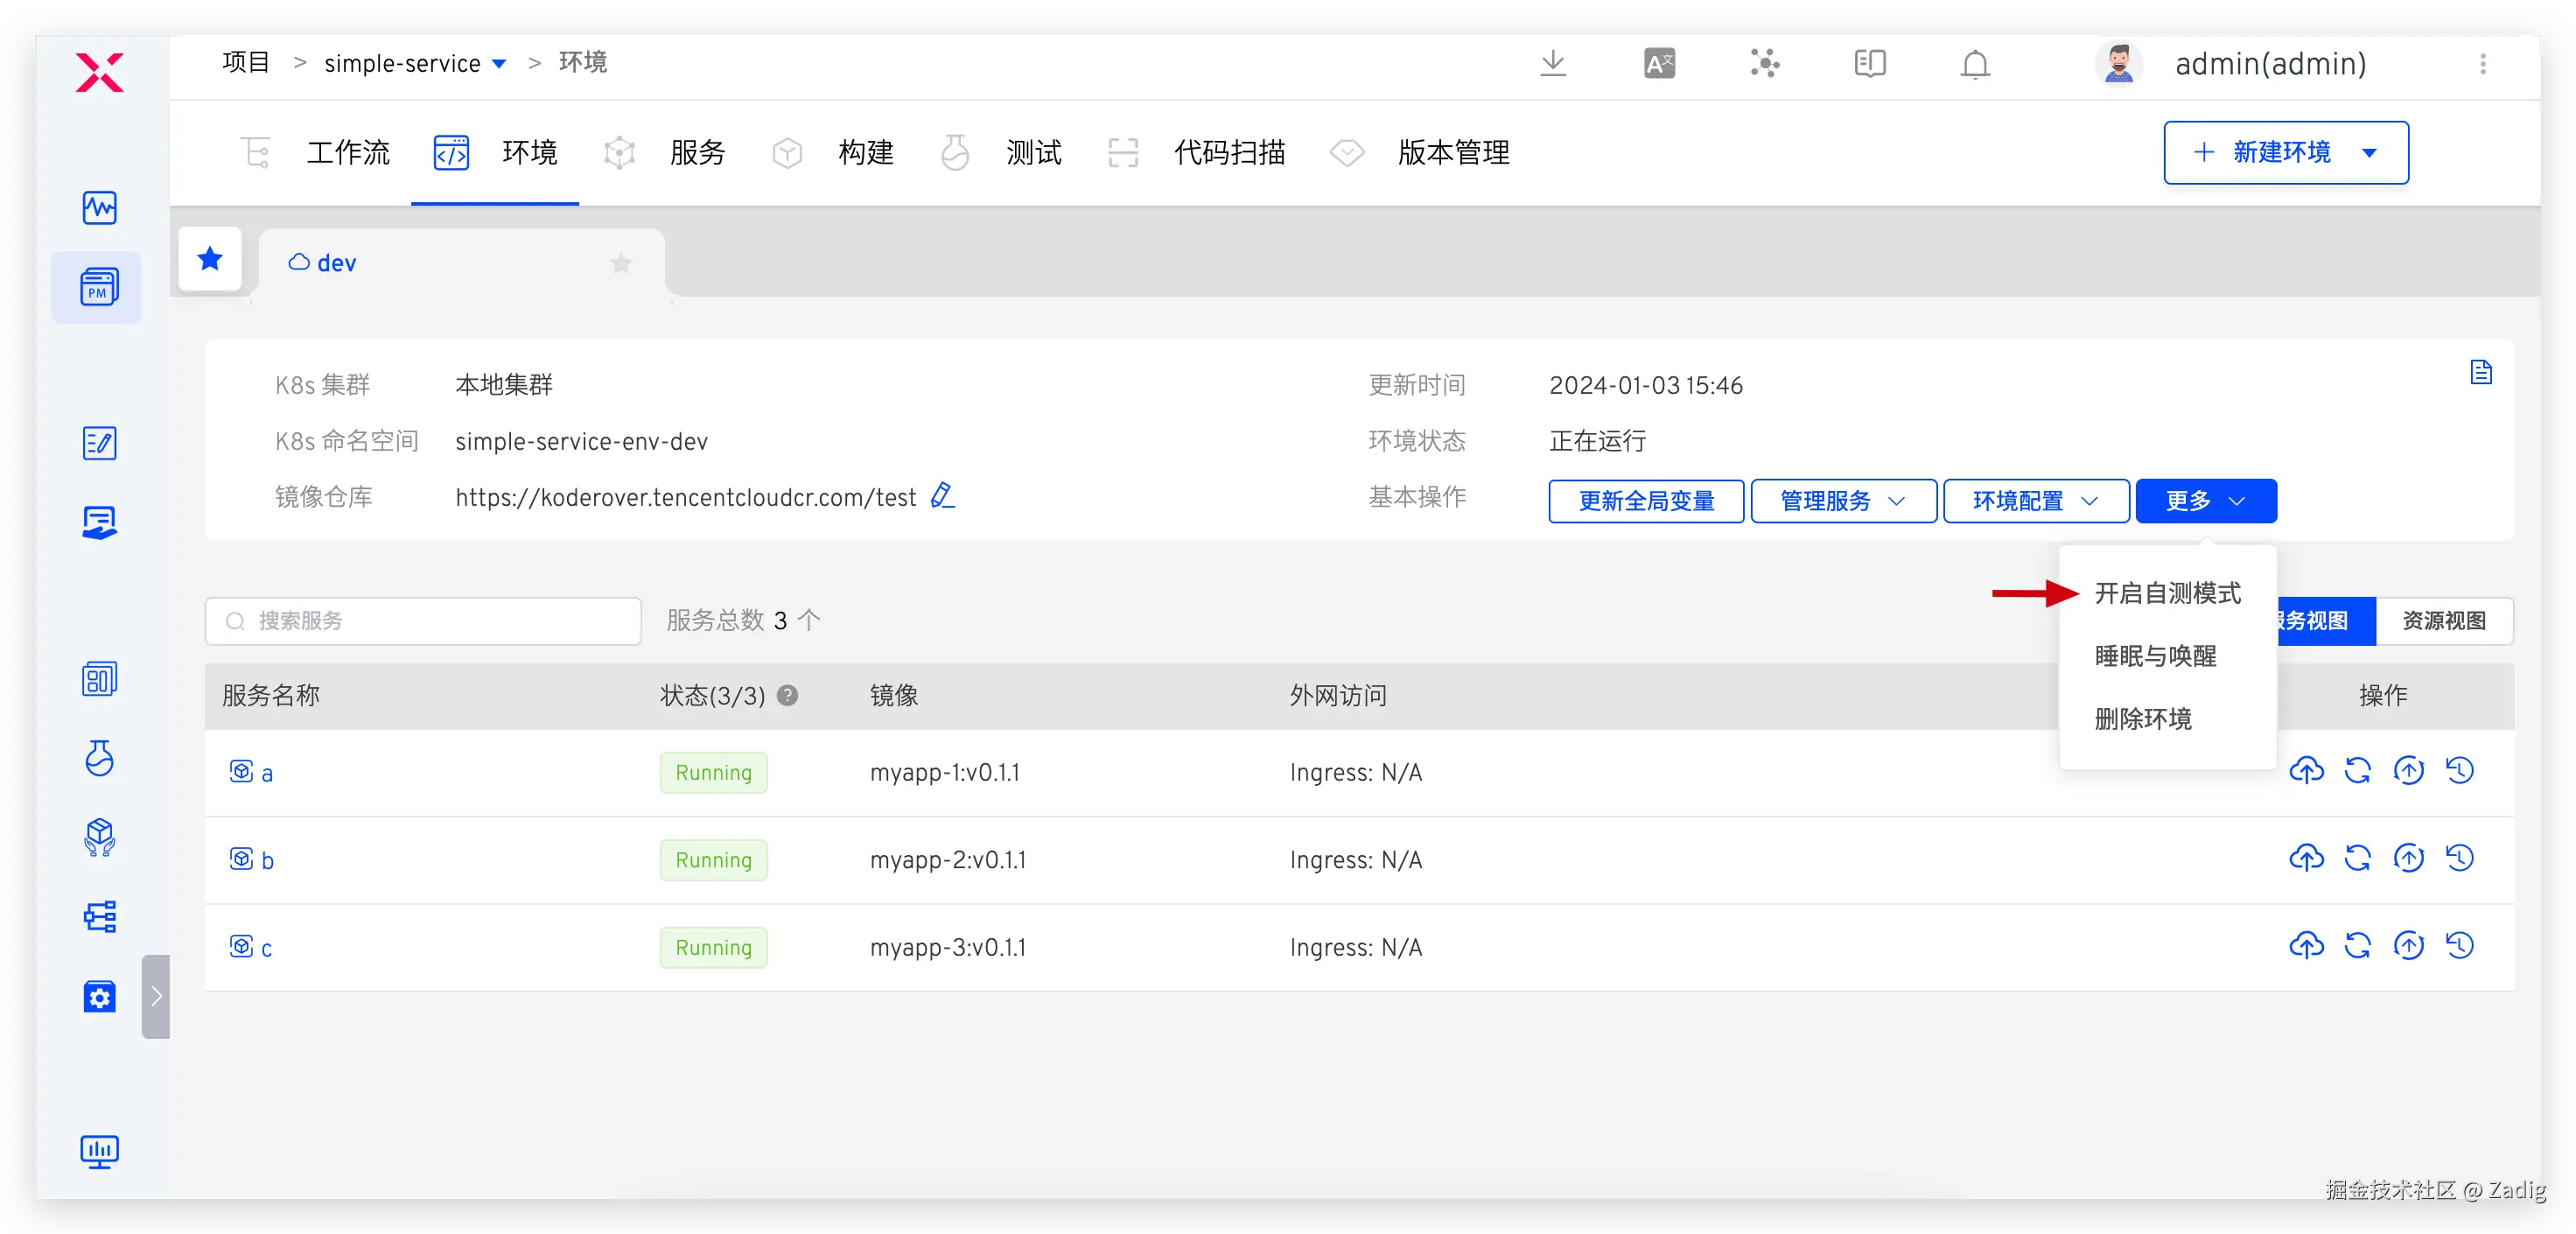The width and height of the screenshot is (2576, 1234).
Task: Select the 环境 tab
Action: [495, 153]
